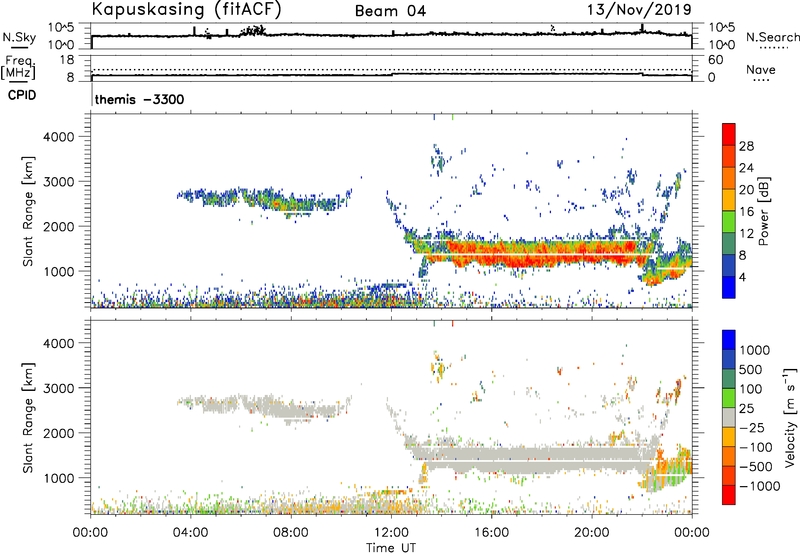This screenshot has width=800, height=554.
Task: Click the '12' label on power color bar
Action: pos(746,234)
